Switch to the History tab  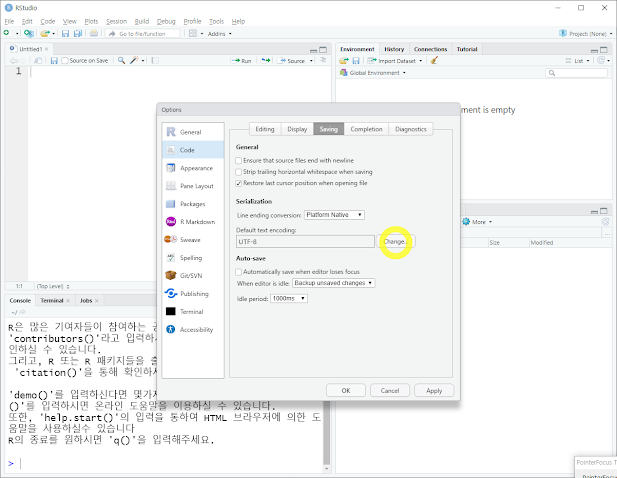(x=394, y=49)
